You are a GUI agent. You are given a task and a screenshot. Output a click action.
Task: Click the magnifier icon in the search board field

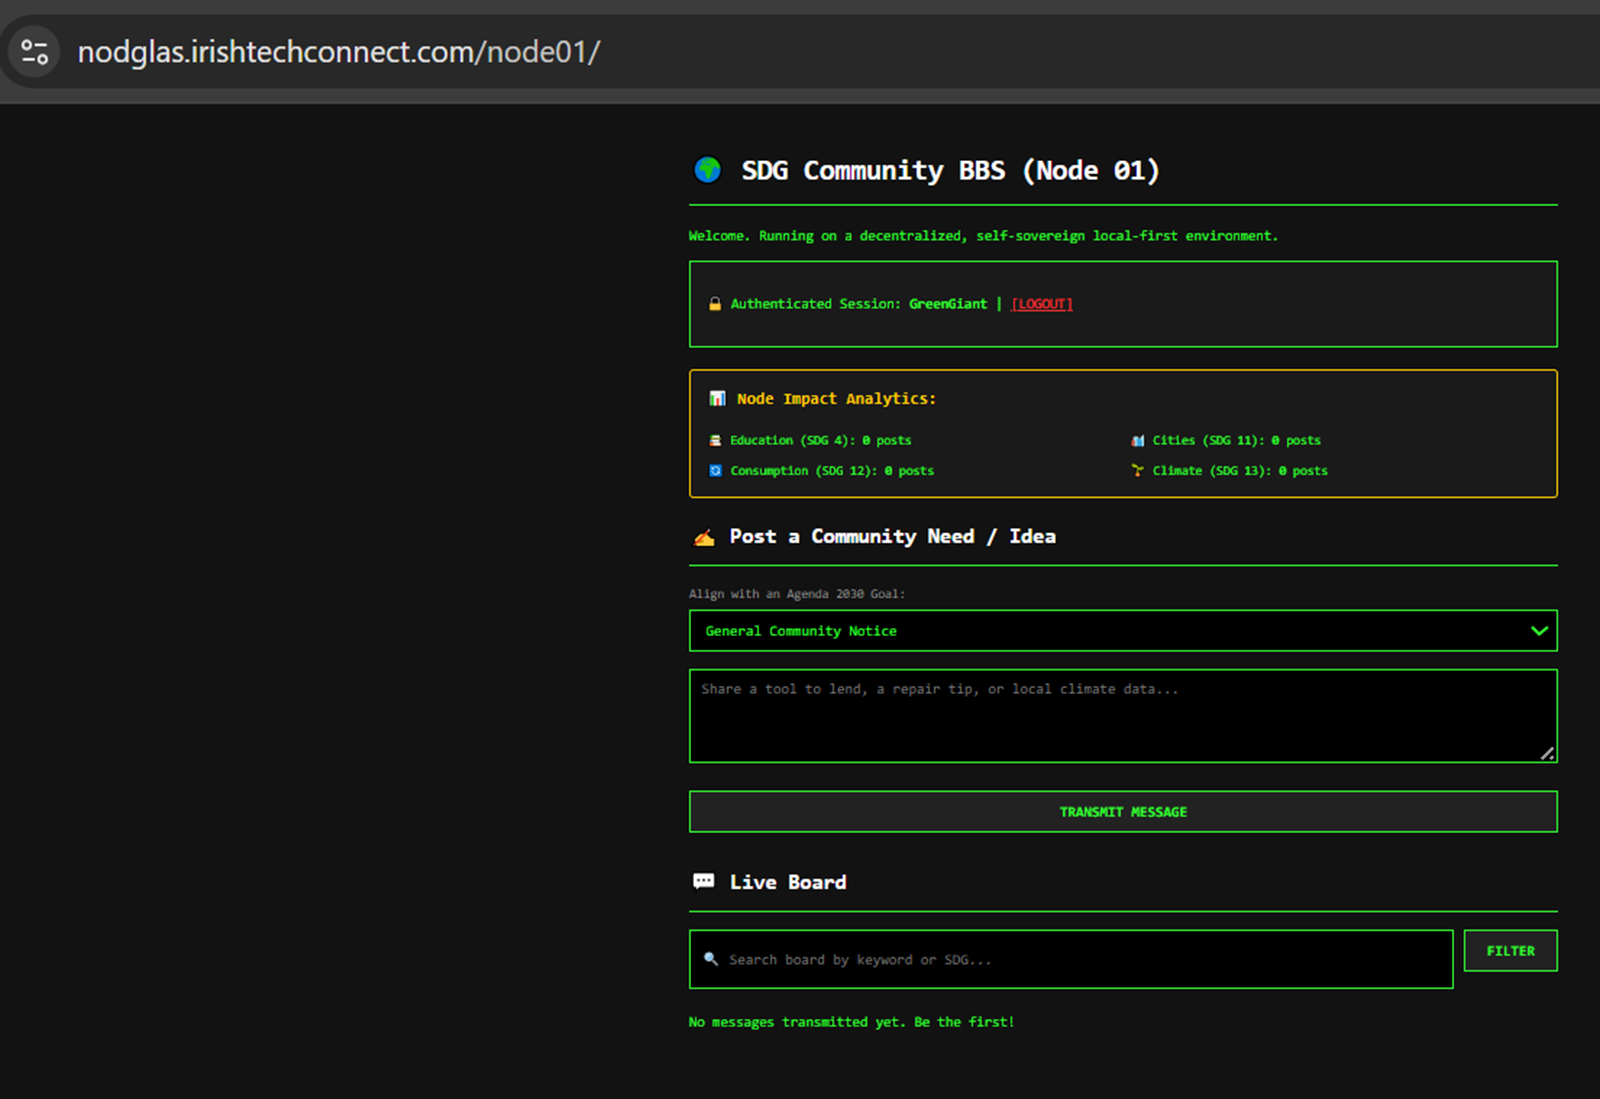711,959
